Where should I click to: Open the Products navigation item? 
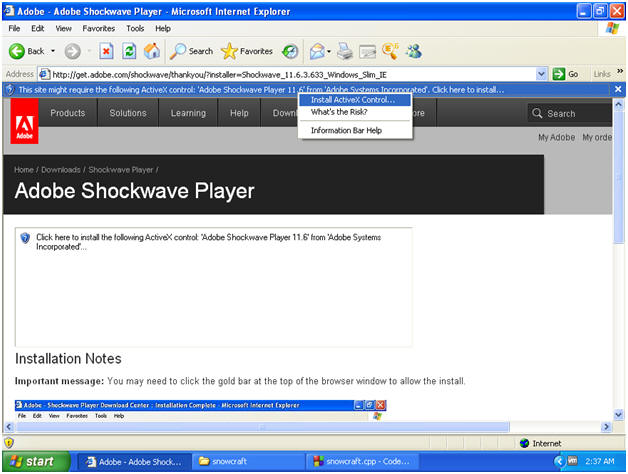(x=68, y=113)
